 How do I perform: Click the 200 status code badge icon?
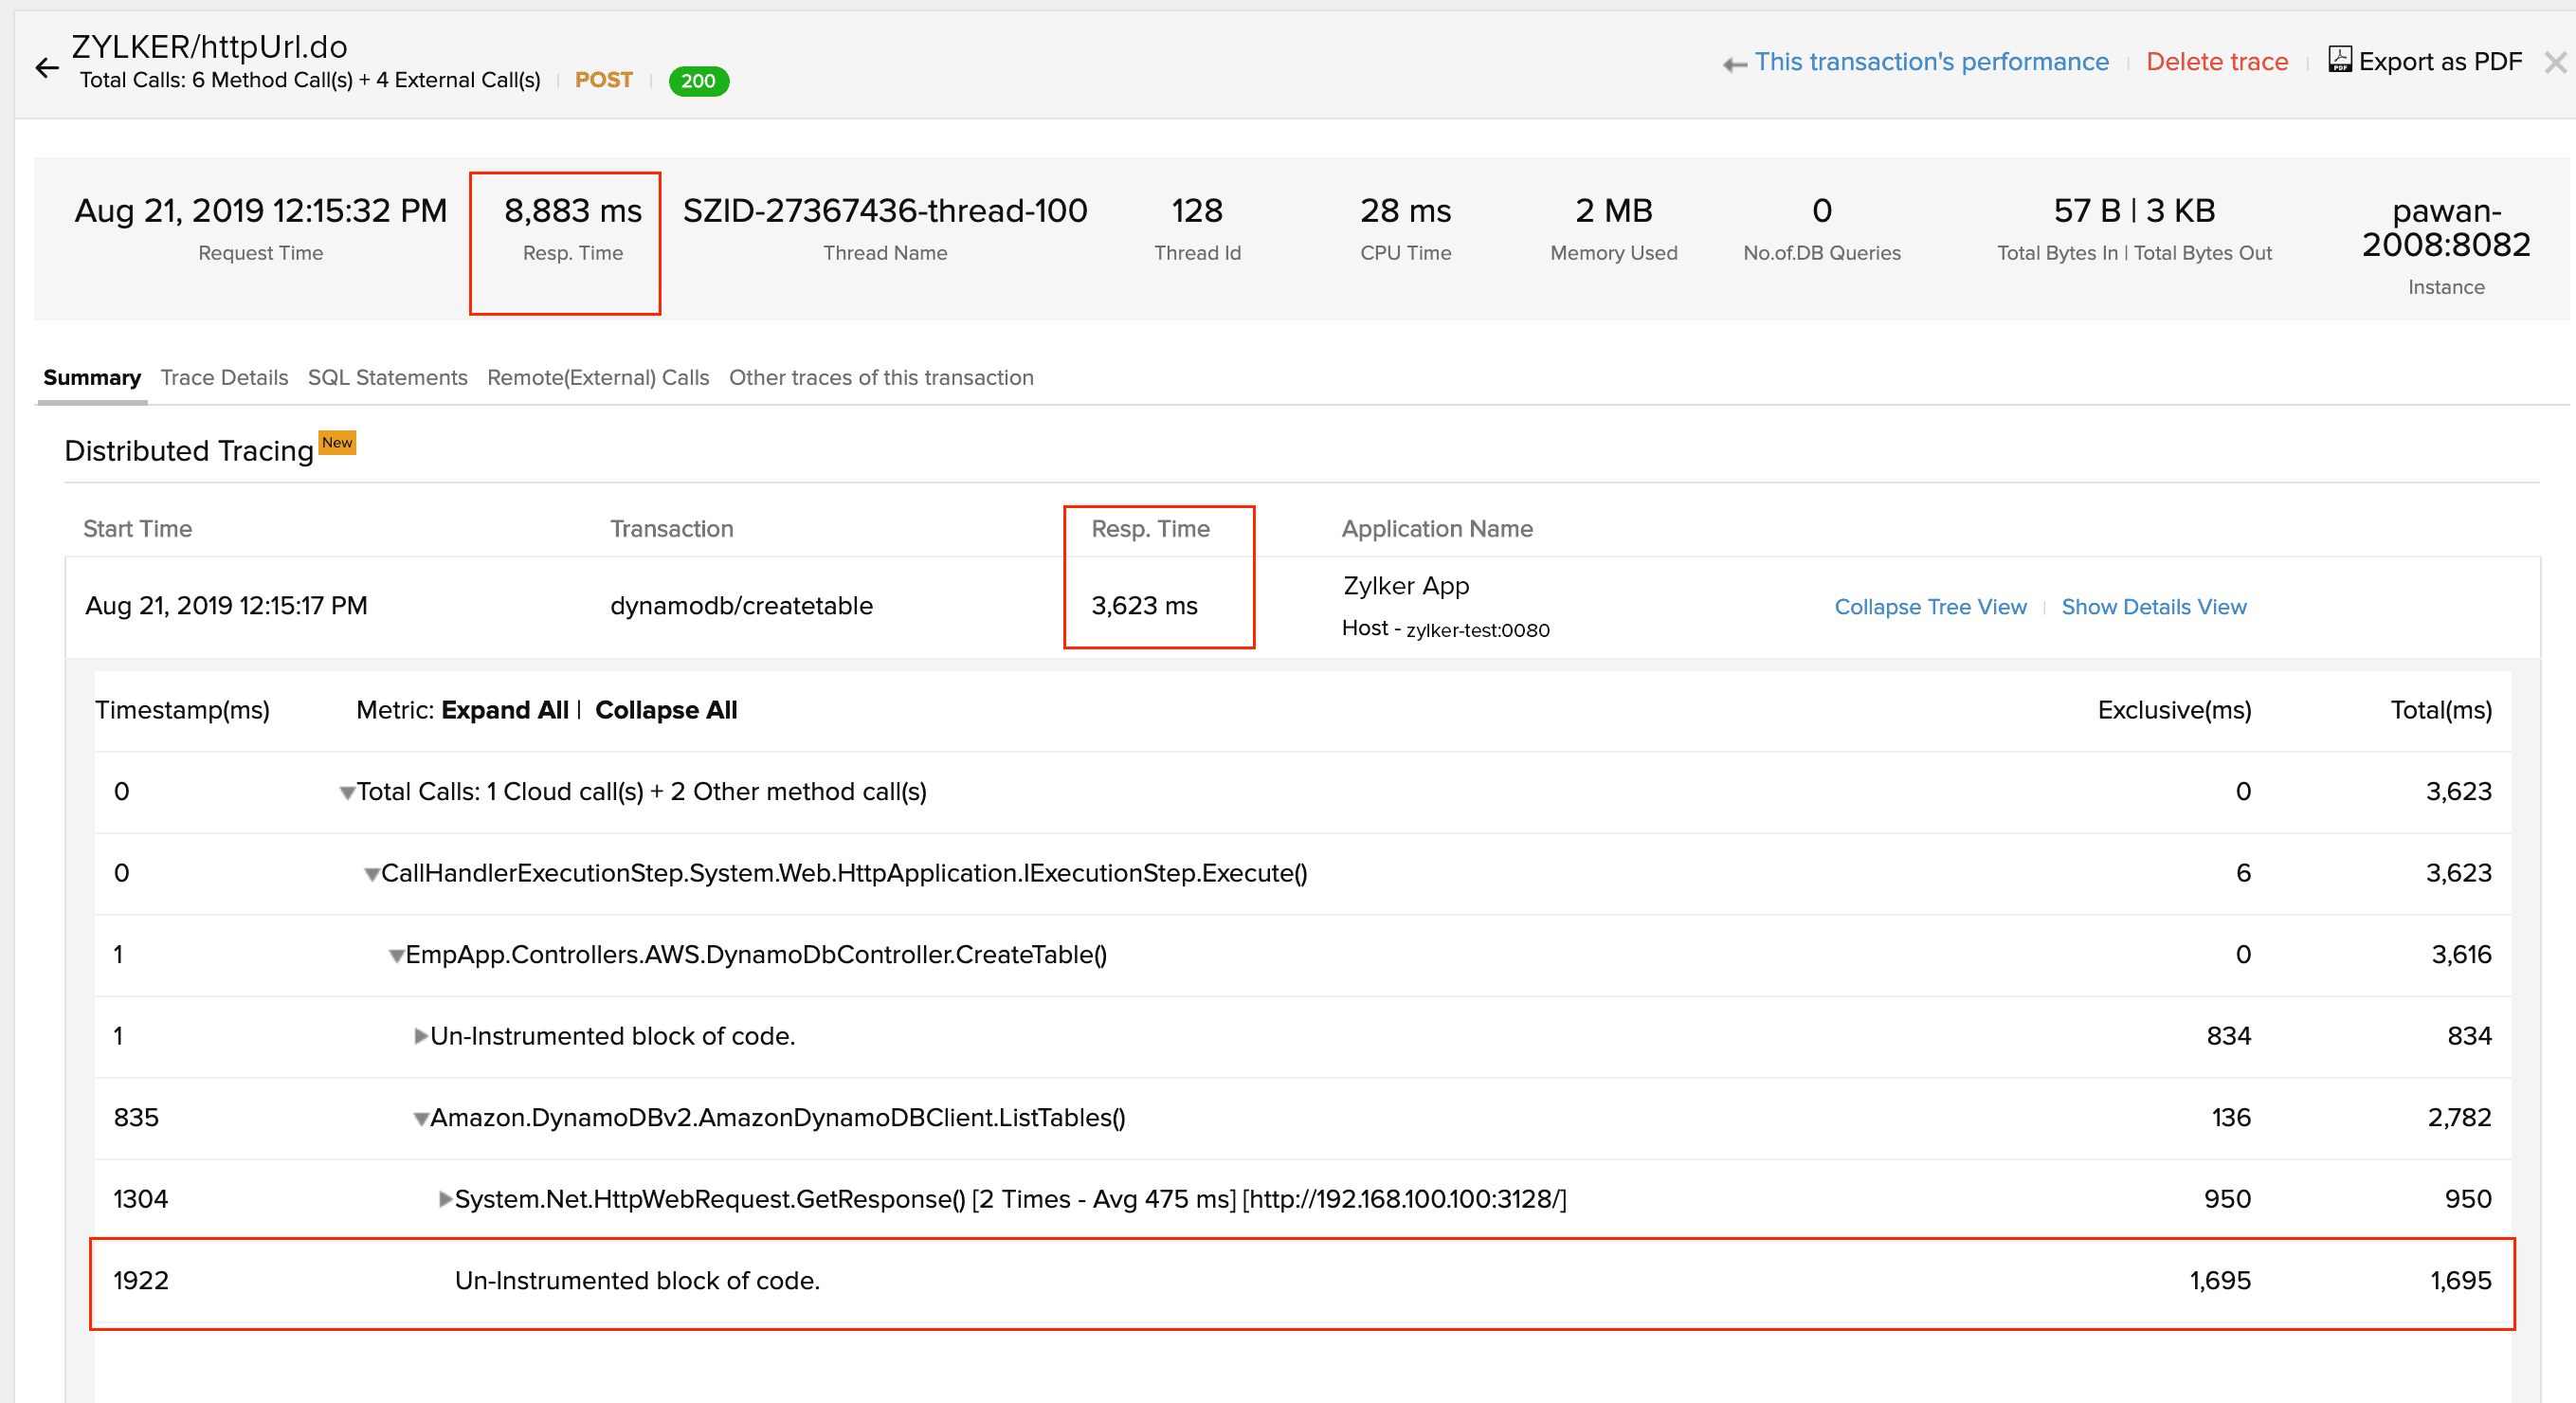pos(696,82)
